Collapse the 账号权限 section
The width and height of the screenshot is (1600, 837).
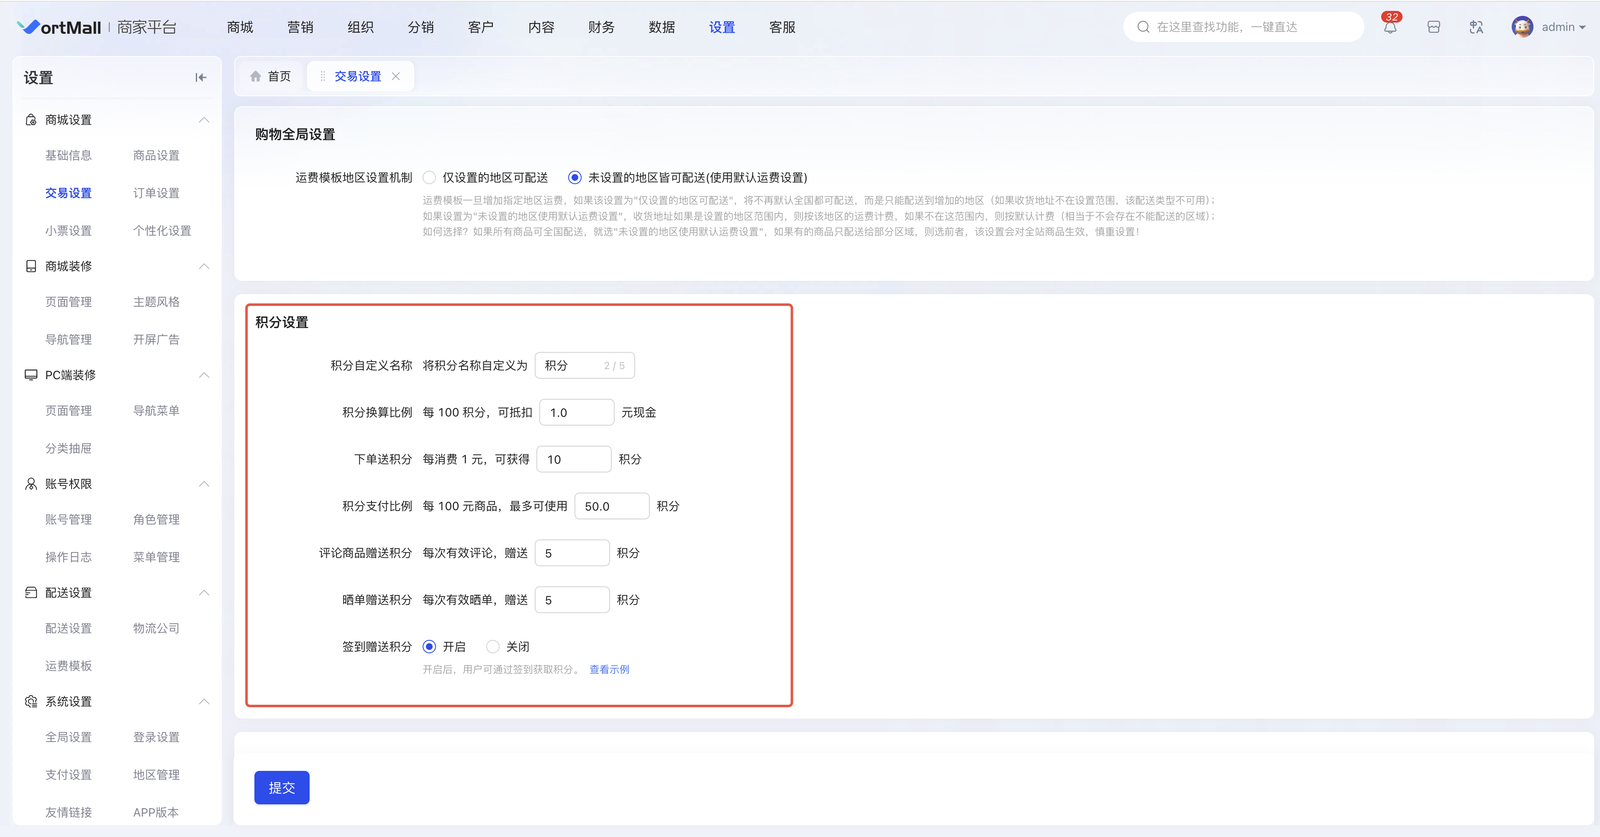pyautogui.click(x=204, y=484)
